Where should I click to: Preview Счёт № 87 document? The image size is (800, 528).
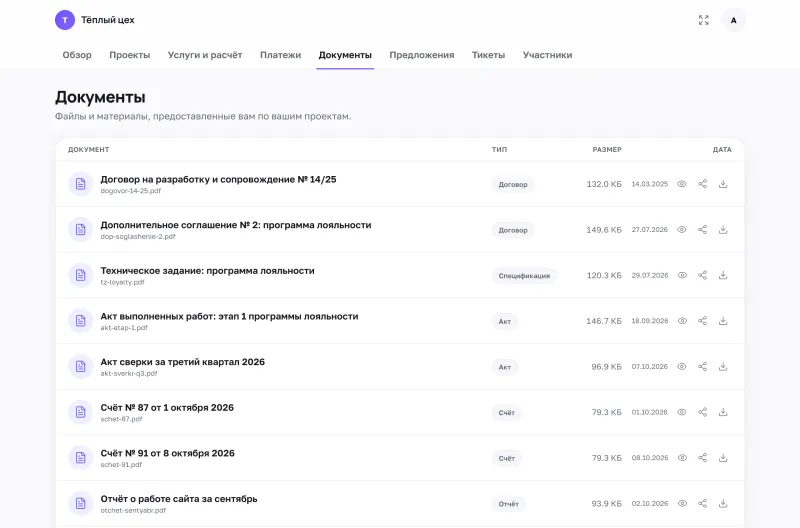tap(682, 412)
